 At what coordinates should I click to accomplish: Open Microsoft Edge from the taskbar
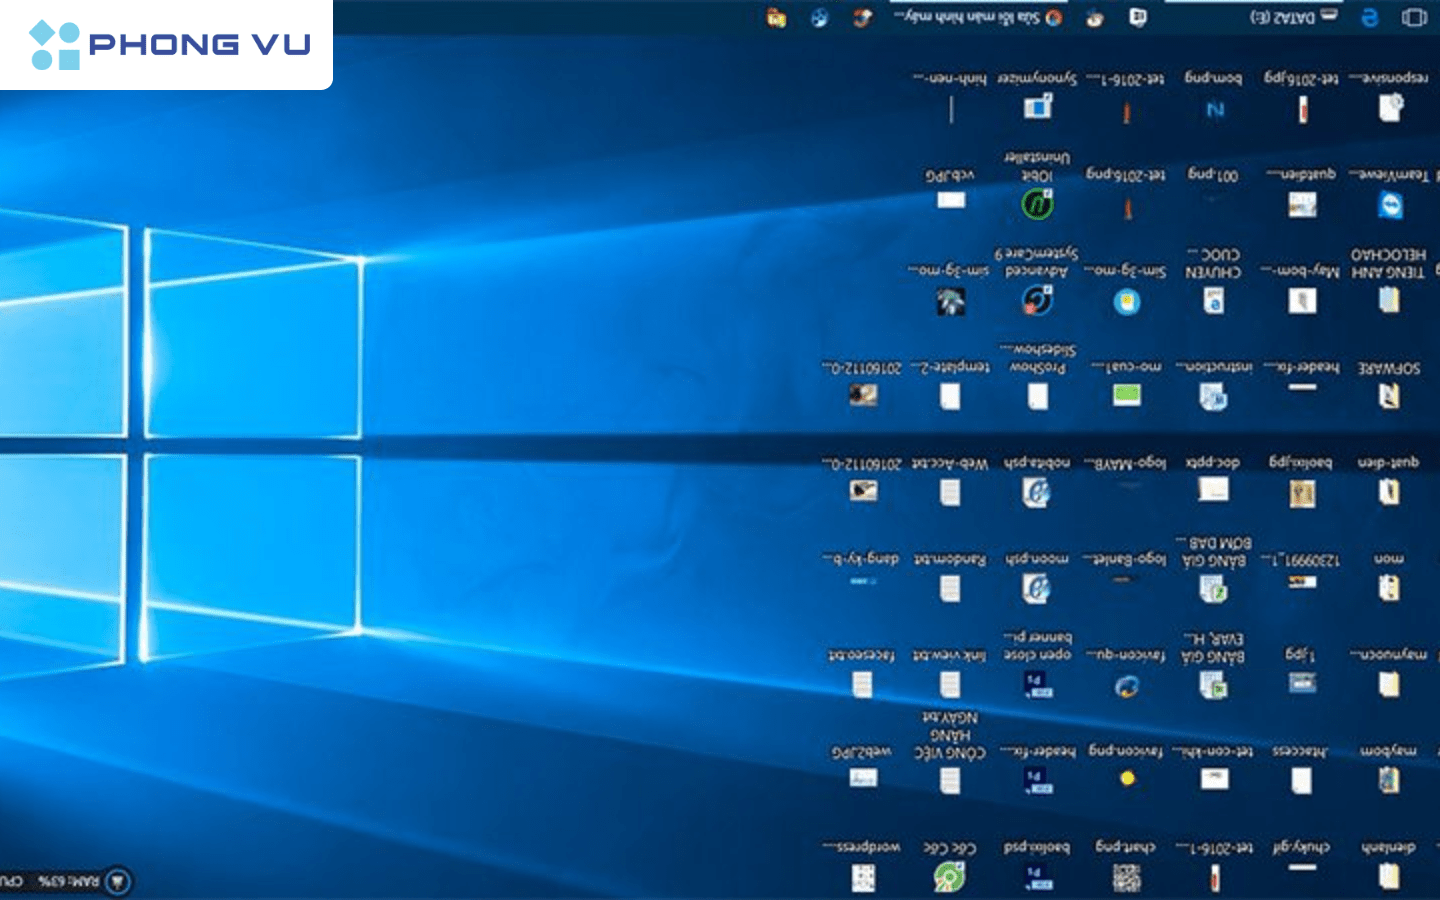[x=1370, y=17]
